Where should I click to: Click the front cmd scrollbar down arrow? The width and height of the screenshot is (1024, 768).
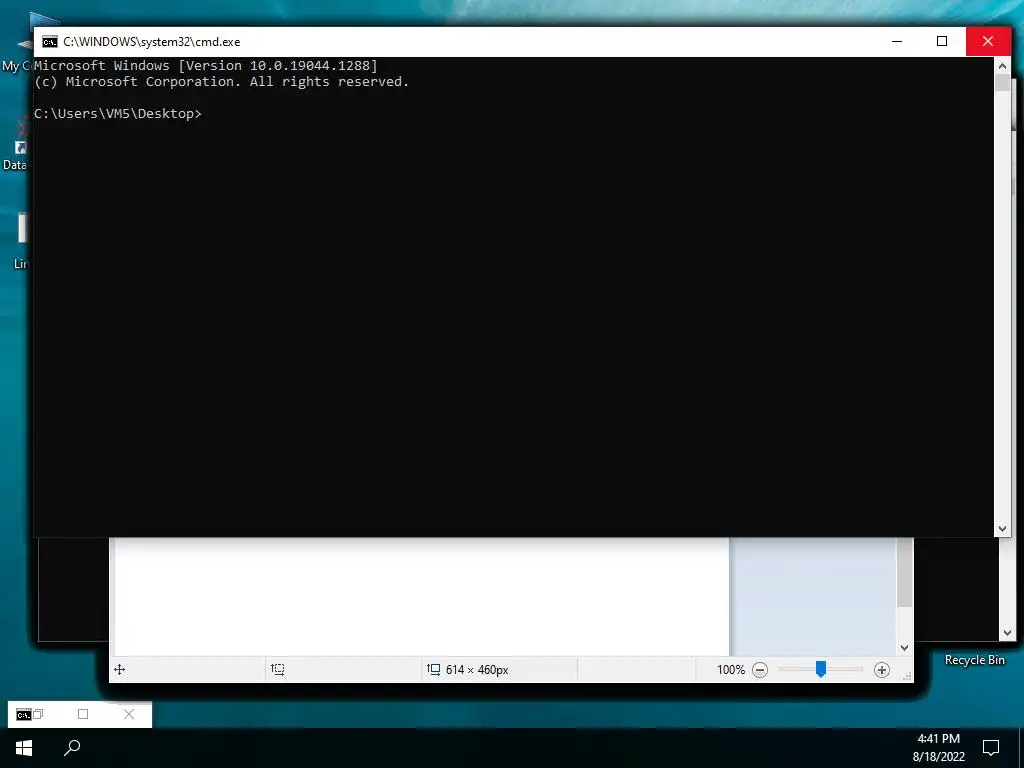point(1002,529)
